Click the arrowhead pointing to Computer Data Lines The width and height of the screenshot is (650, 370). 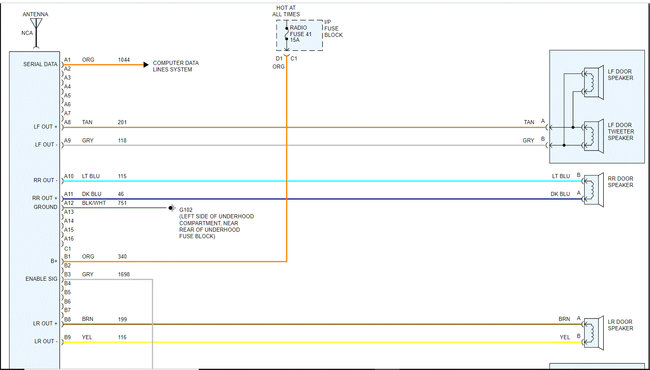click(x=146, y=65)
